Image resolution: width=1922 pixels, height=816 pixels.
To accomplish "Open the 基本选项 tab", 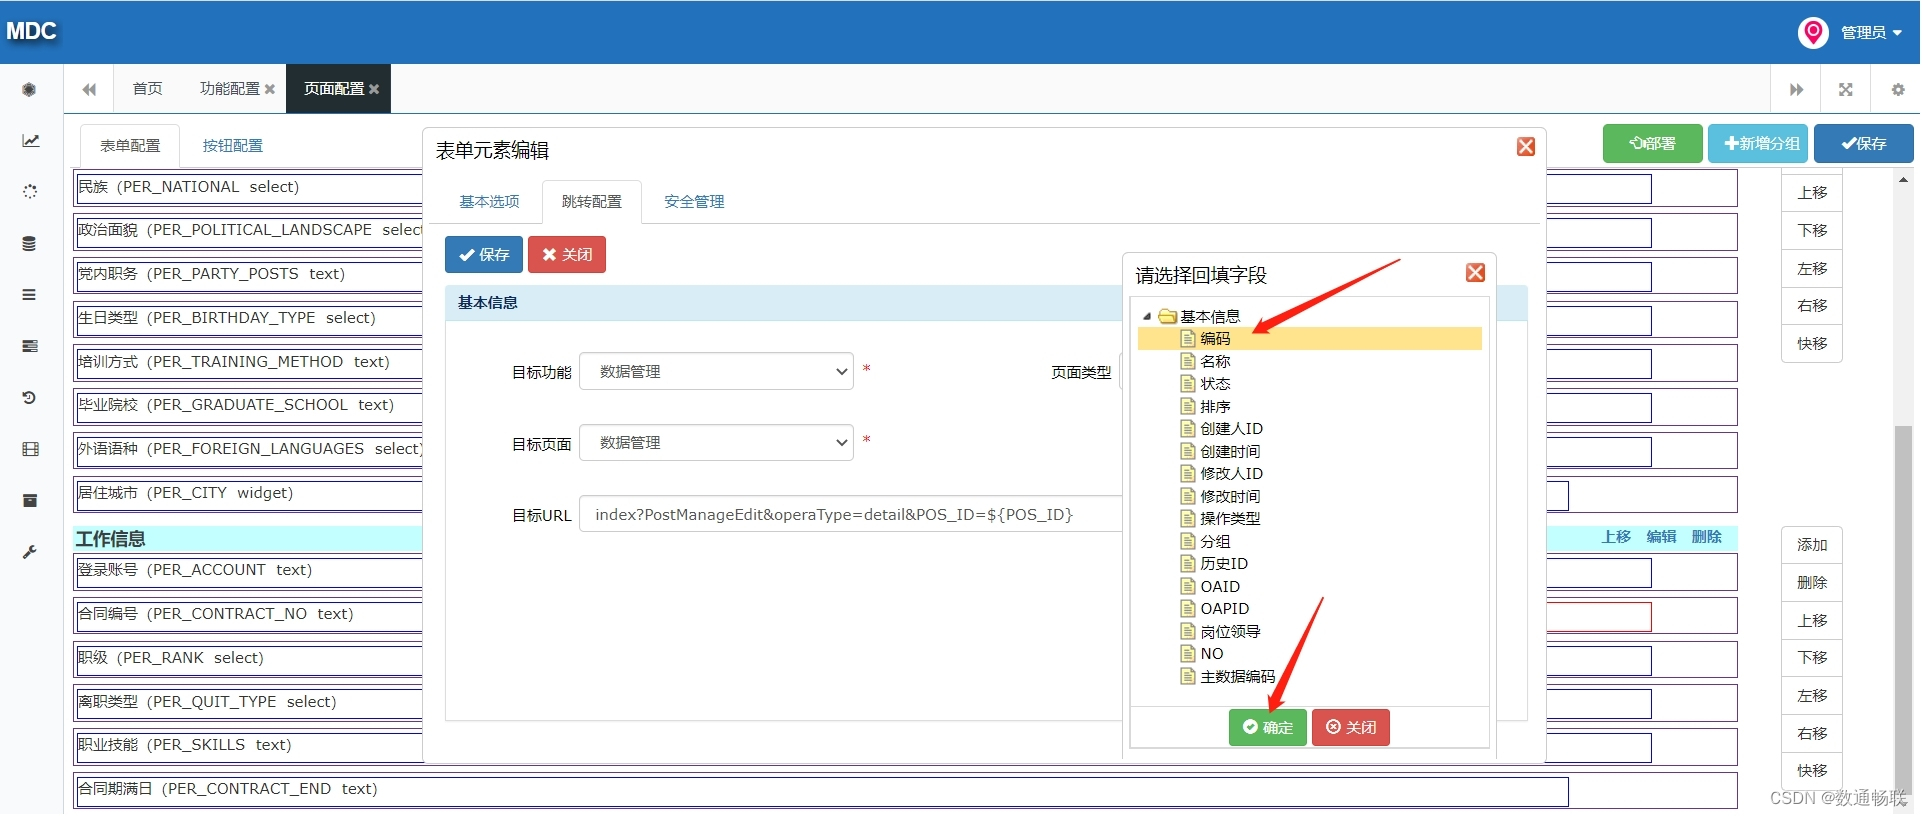I will tap(489, 202).
